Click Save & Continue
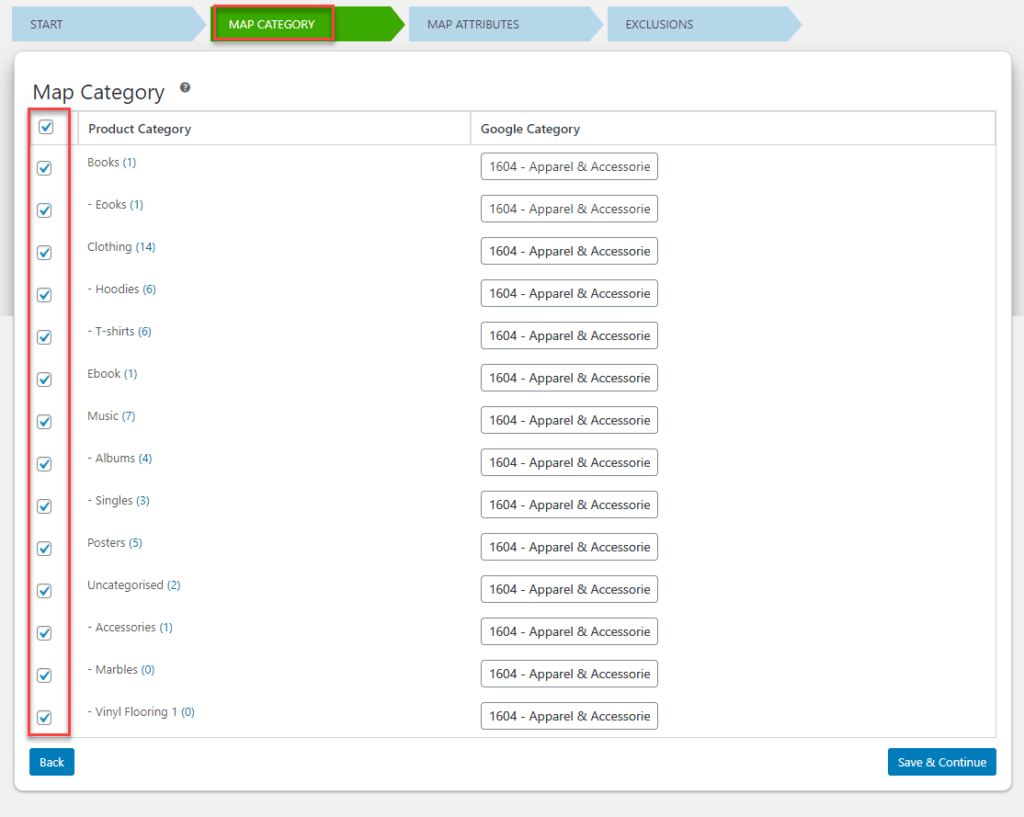This screenshot has height=817, width=1024. click(x=941, y=762)
